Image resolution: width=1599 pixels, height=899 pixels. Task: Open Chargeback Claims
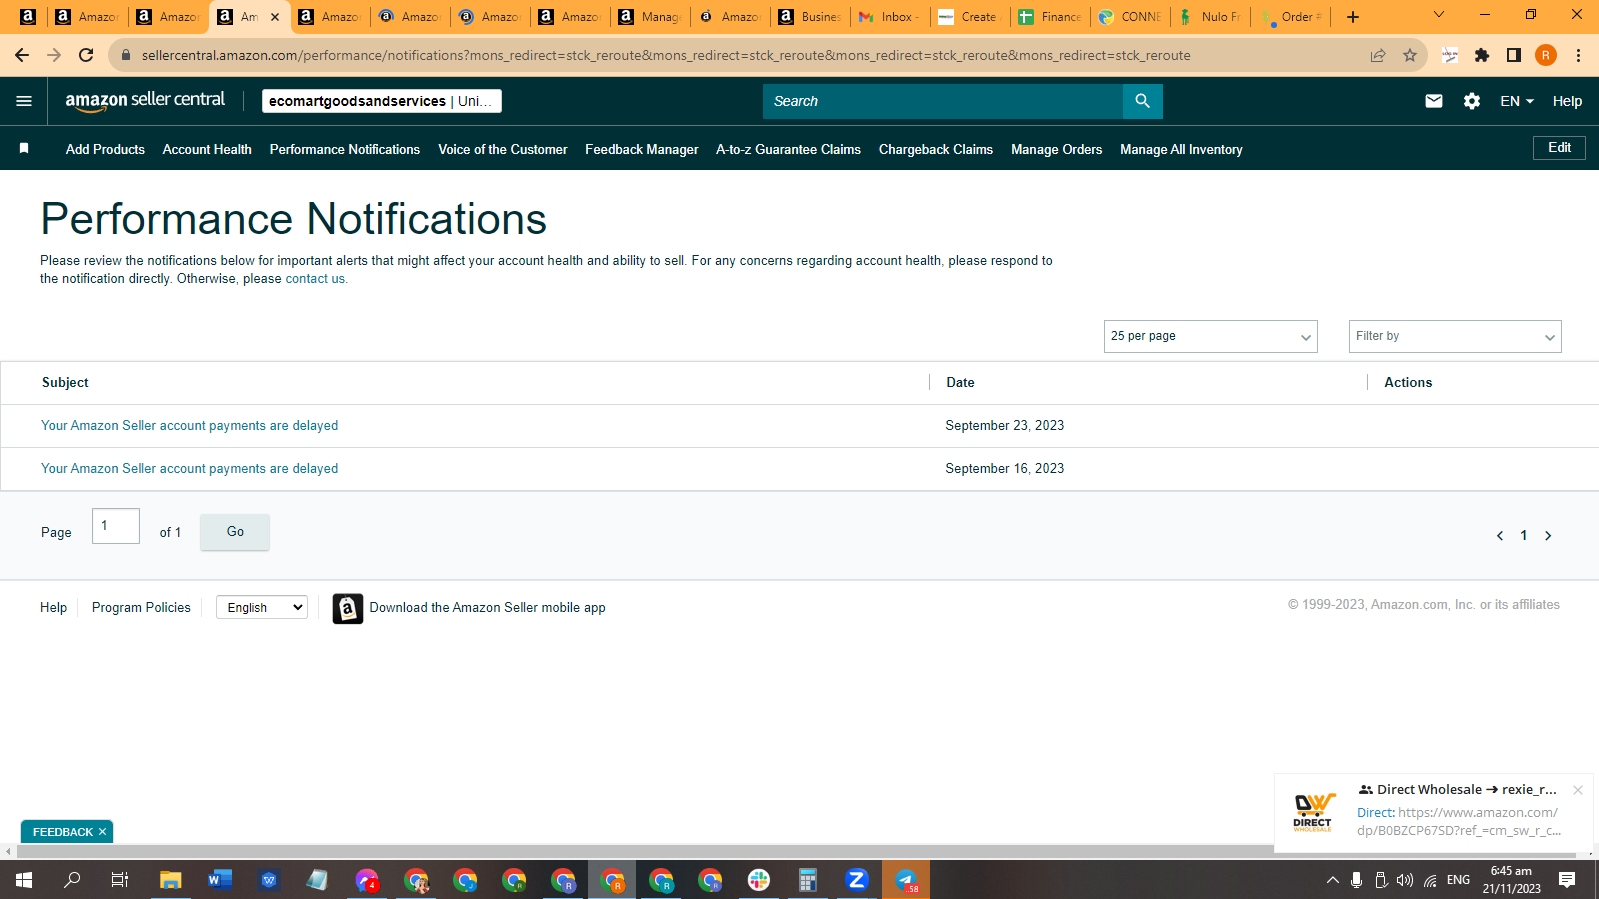936,149
